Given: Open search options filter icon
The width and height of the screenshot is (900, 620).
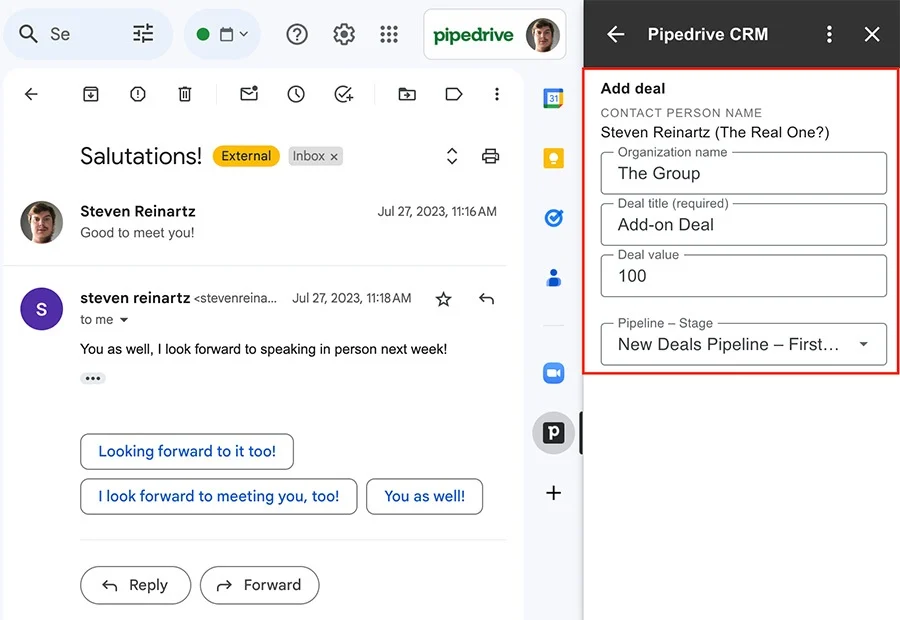Looking at the screenshot, I should (x=143, y=34).
